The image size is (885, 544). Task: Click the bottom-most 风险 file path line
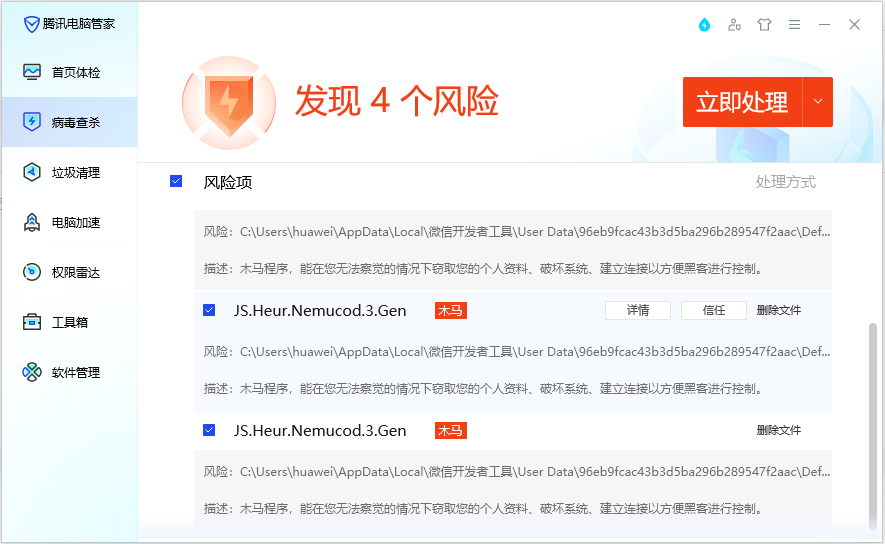pyautogui.click(x=516, y=472)
